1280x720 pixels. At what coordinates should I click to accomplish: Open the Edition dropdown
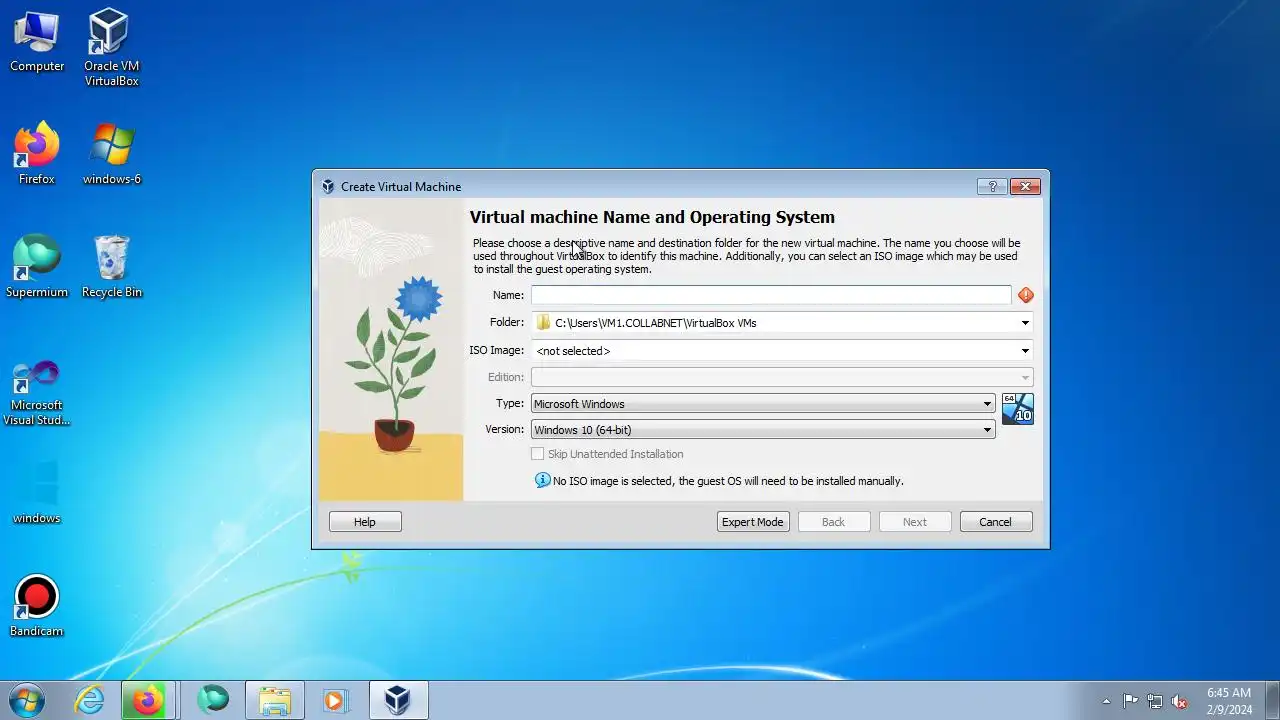(x=782, y=377)
